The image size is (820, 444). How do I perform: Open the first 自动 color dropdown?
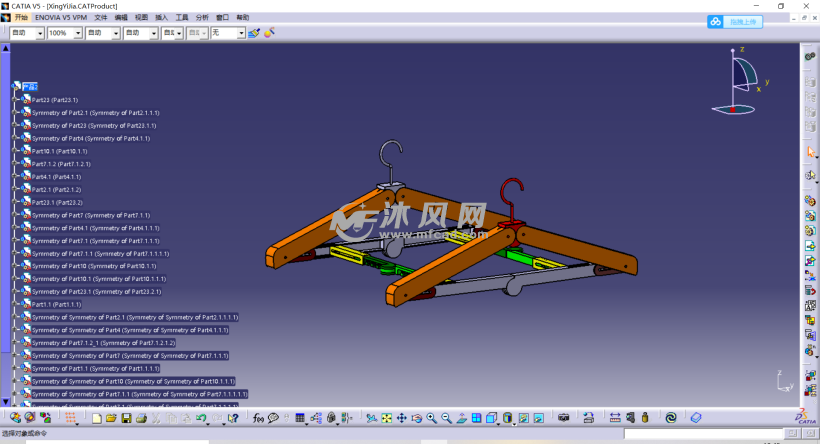(x=39, y=33)
